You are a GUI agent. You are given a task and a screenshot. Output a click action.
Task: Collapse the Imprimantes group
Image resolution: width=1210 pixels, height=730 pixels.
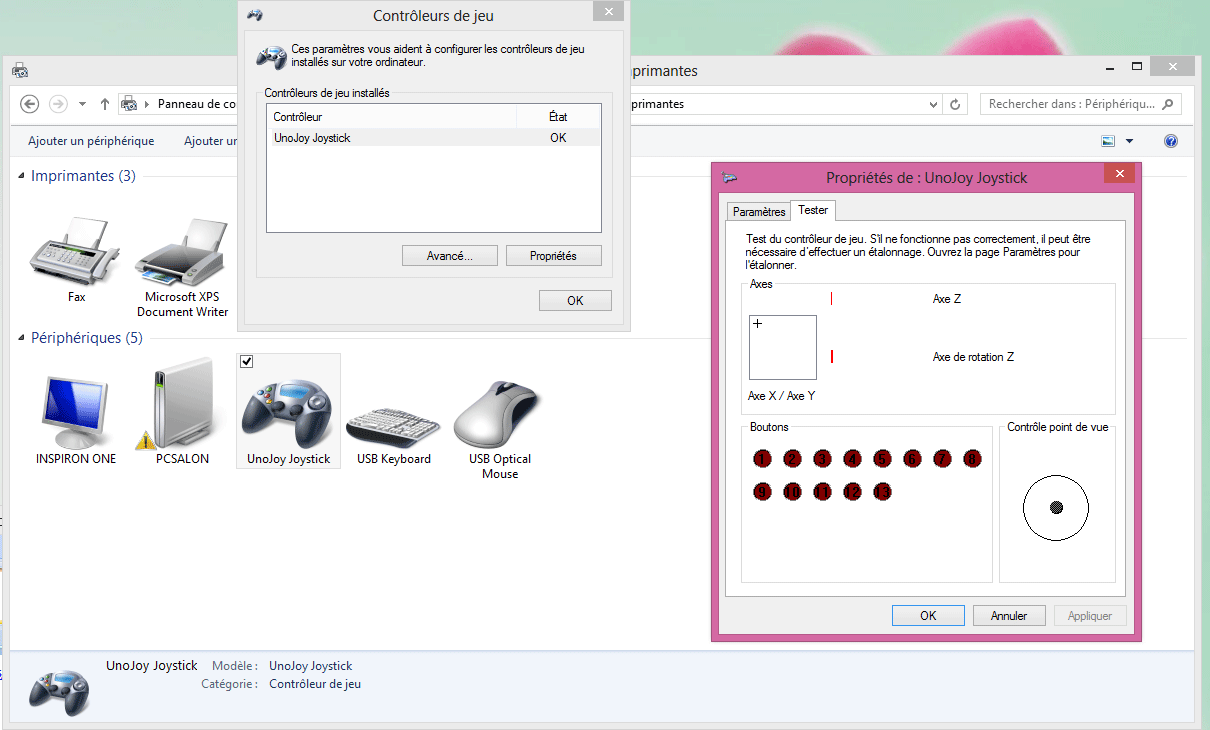(x=22, y=176)
